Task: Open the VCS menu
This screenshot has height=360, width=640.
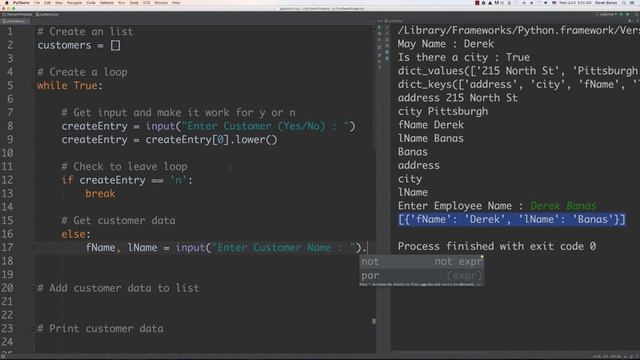Action: click(x=147, y=3)
